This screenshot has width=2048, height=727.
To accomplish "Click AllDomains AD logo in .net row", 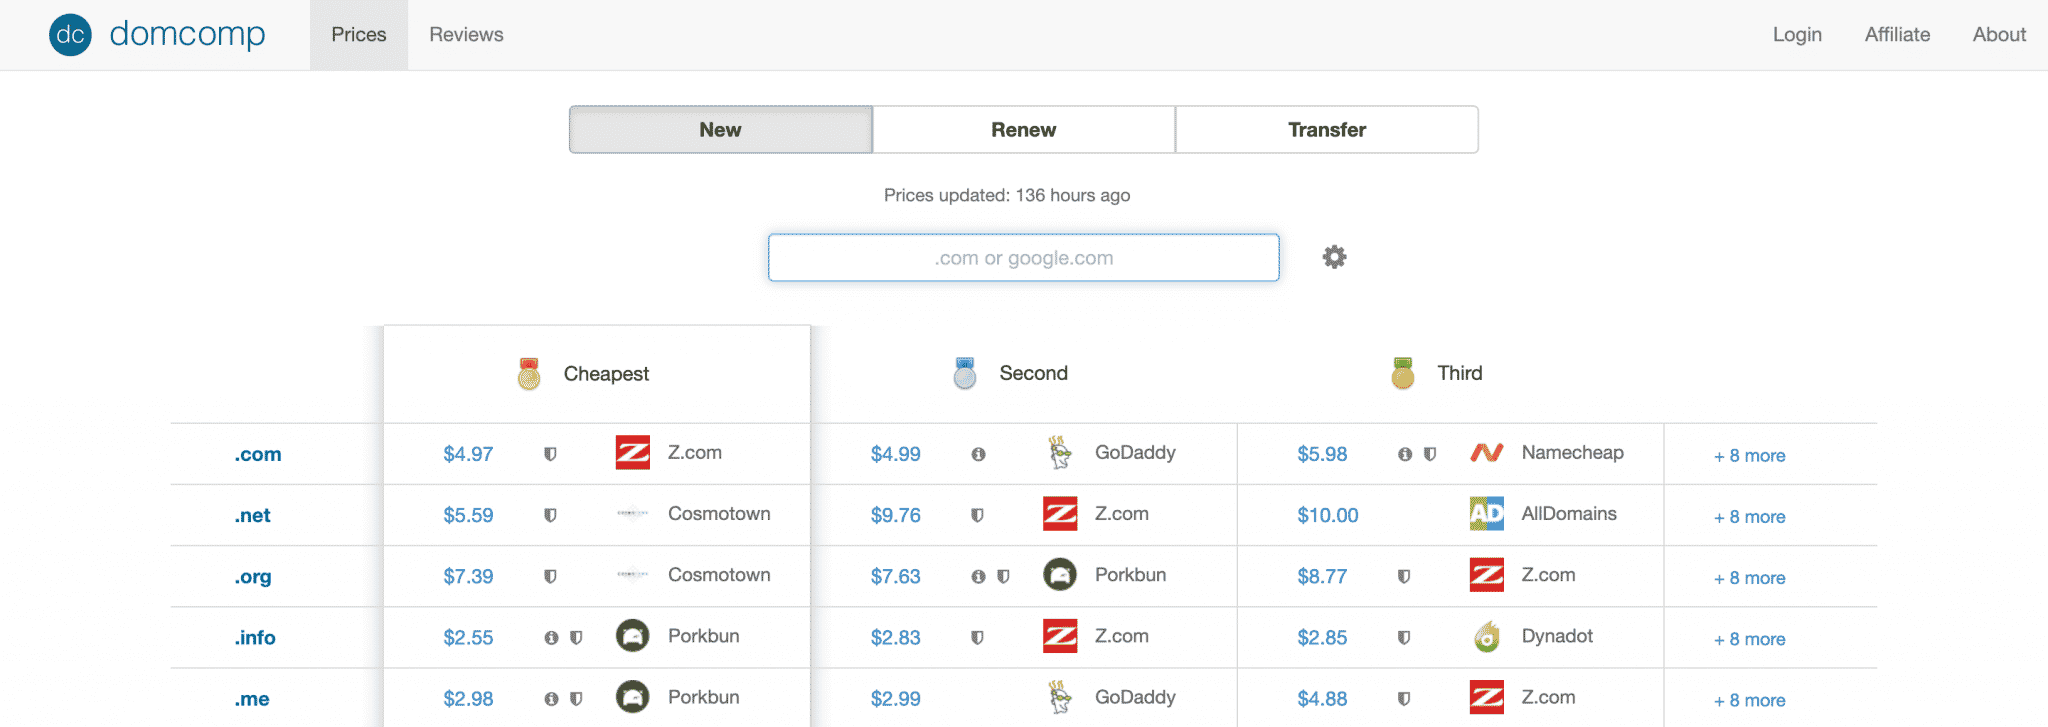I will [x=1487, y=514].
